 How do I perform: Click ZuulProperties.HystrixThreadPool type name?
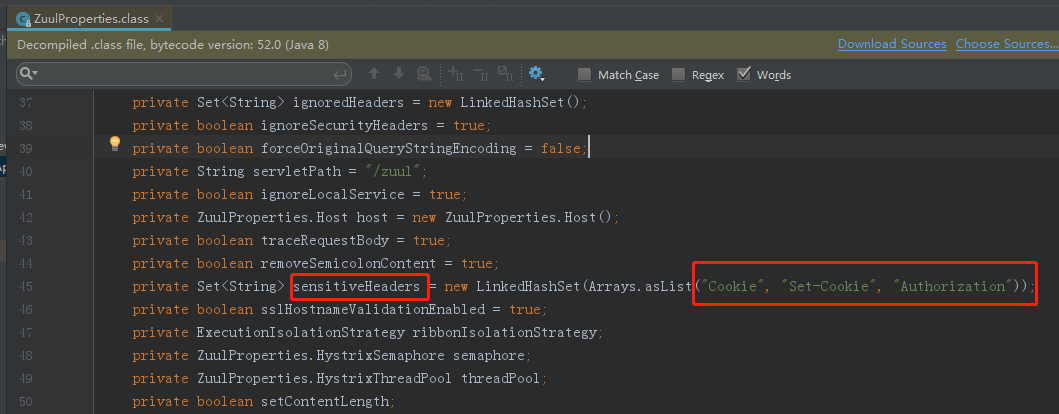[325, 378]
